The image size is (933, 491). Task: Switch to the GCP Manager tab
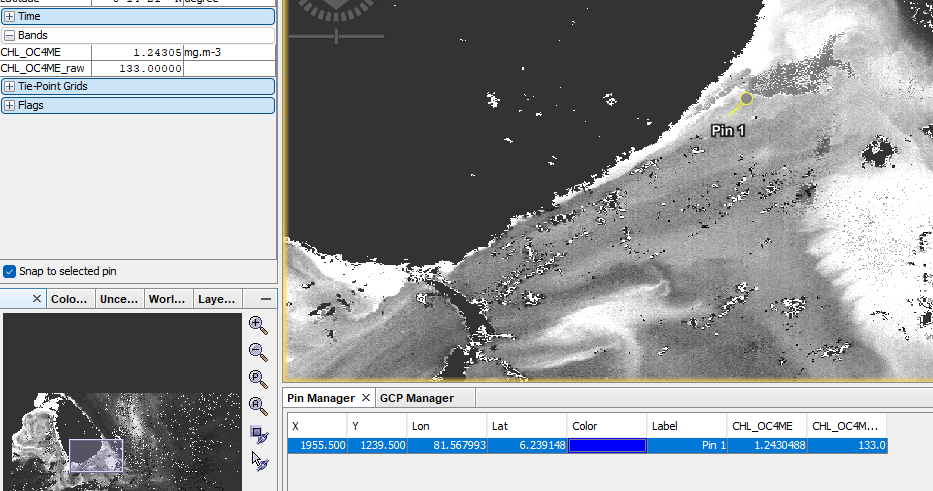pyautogui.click(x=417, y=398)
